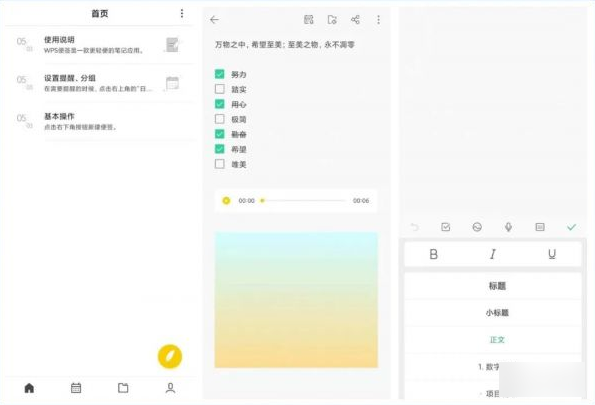This screenshot has width=595, height=405.
Task: Insert a checklist using checkbox toolbar icon
Action: [446, 227]
